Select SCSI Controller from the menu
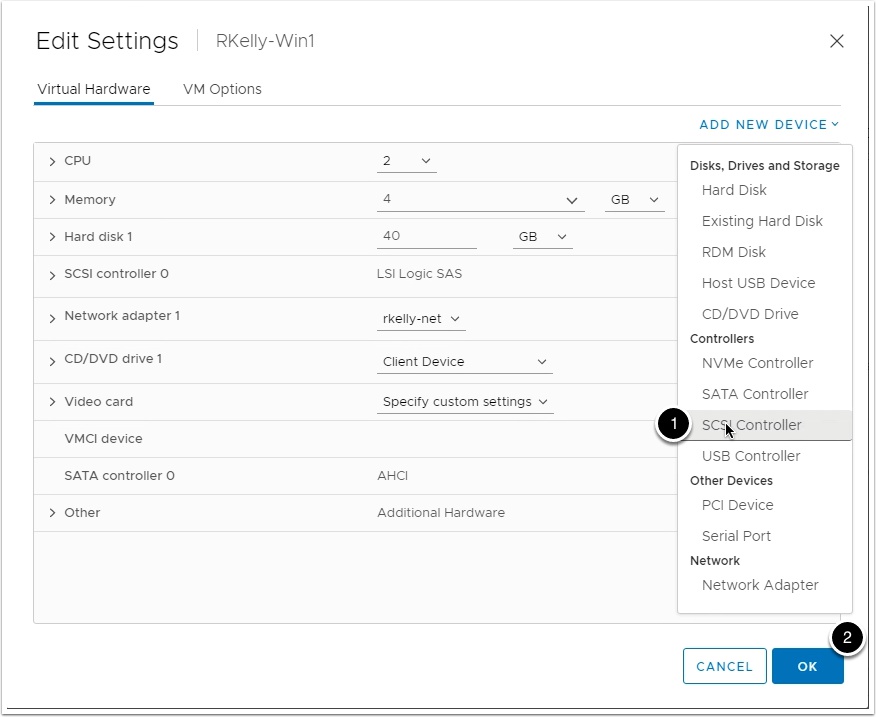 (765, 425)
